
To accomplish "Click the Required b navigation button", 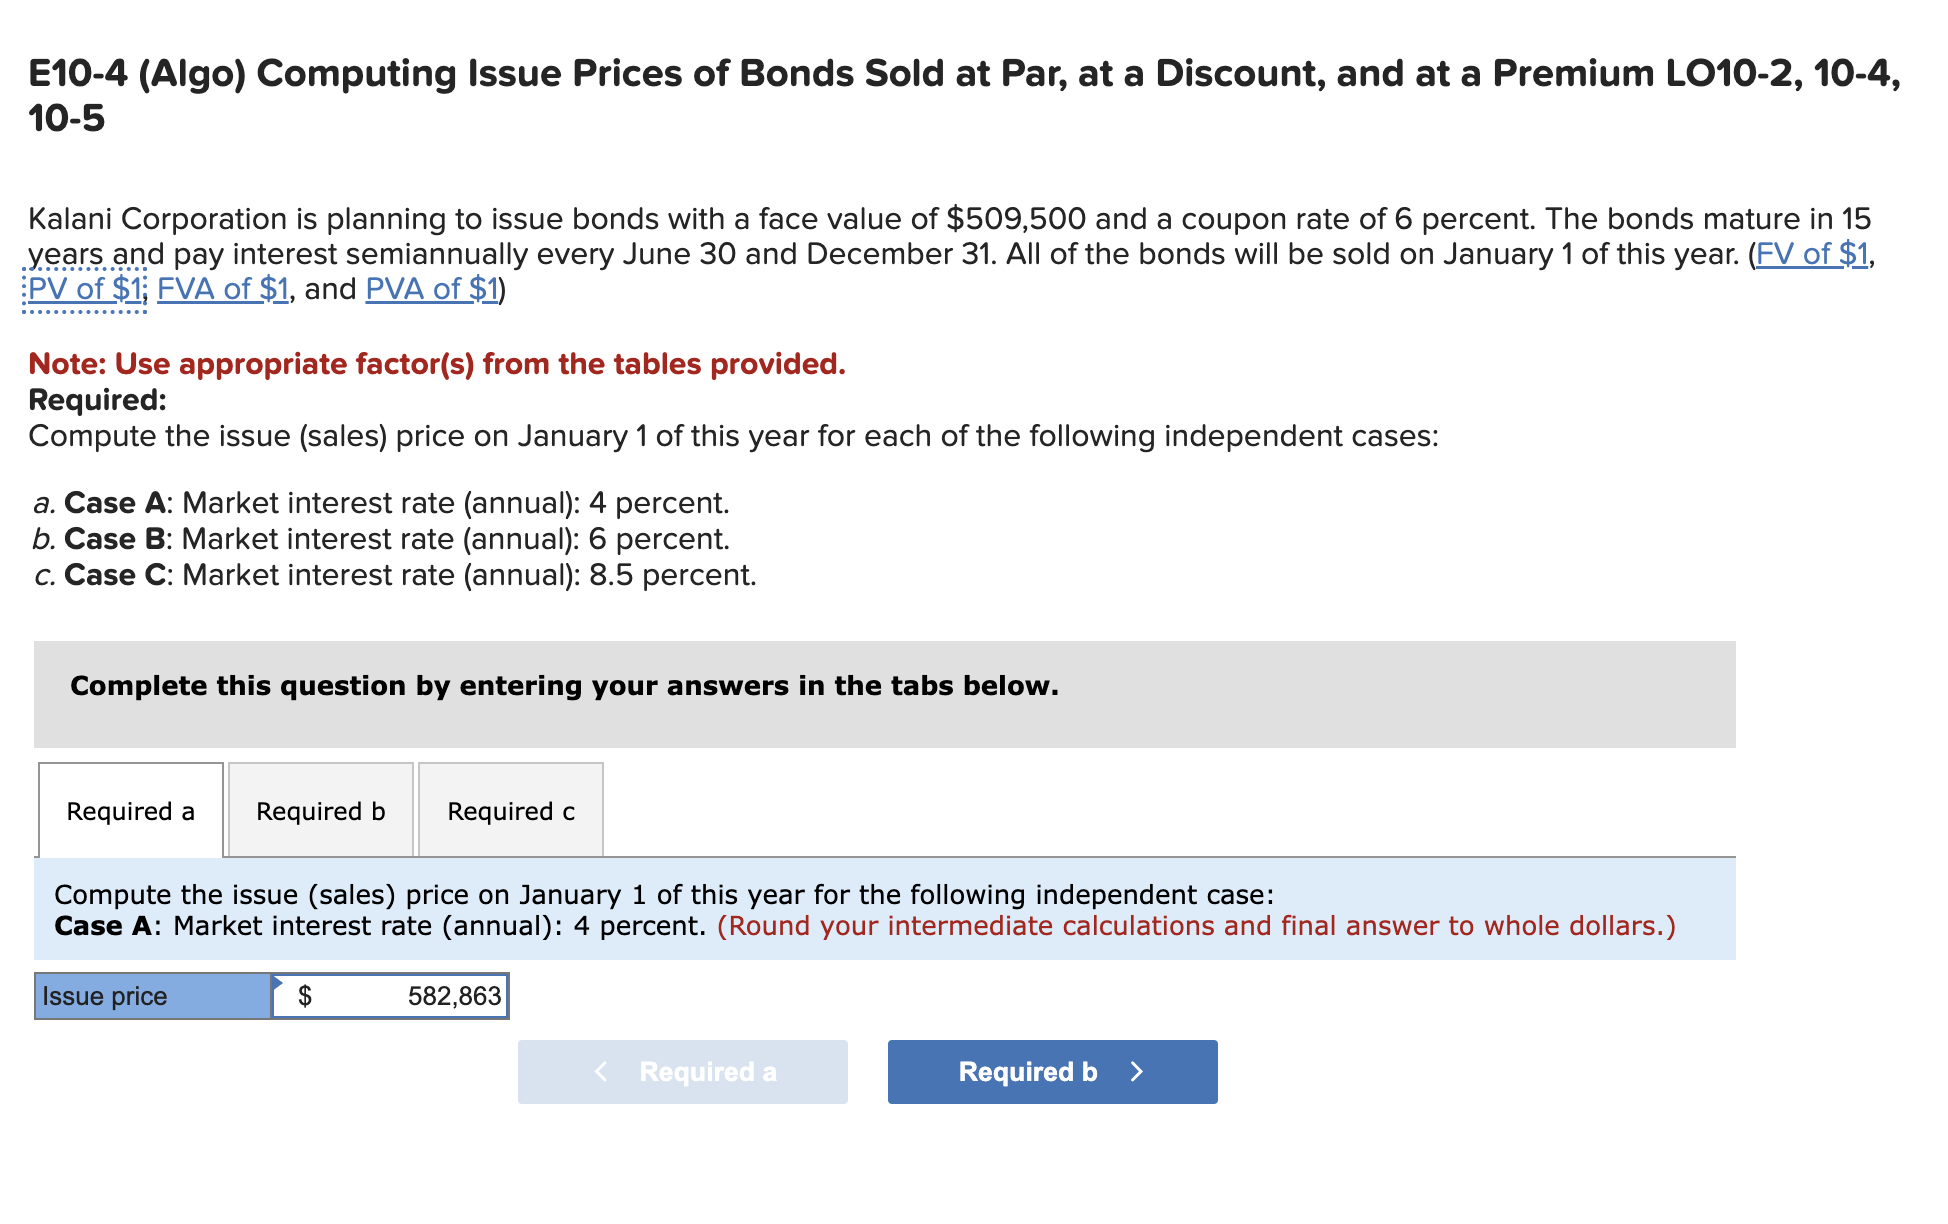I will (1051, 1071).
